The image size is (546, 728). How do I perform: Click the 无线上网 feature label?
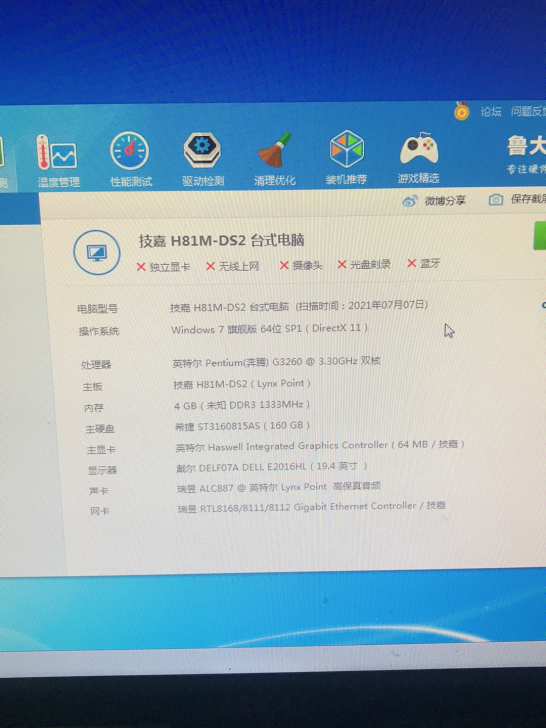239,266
